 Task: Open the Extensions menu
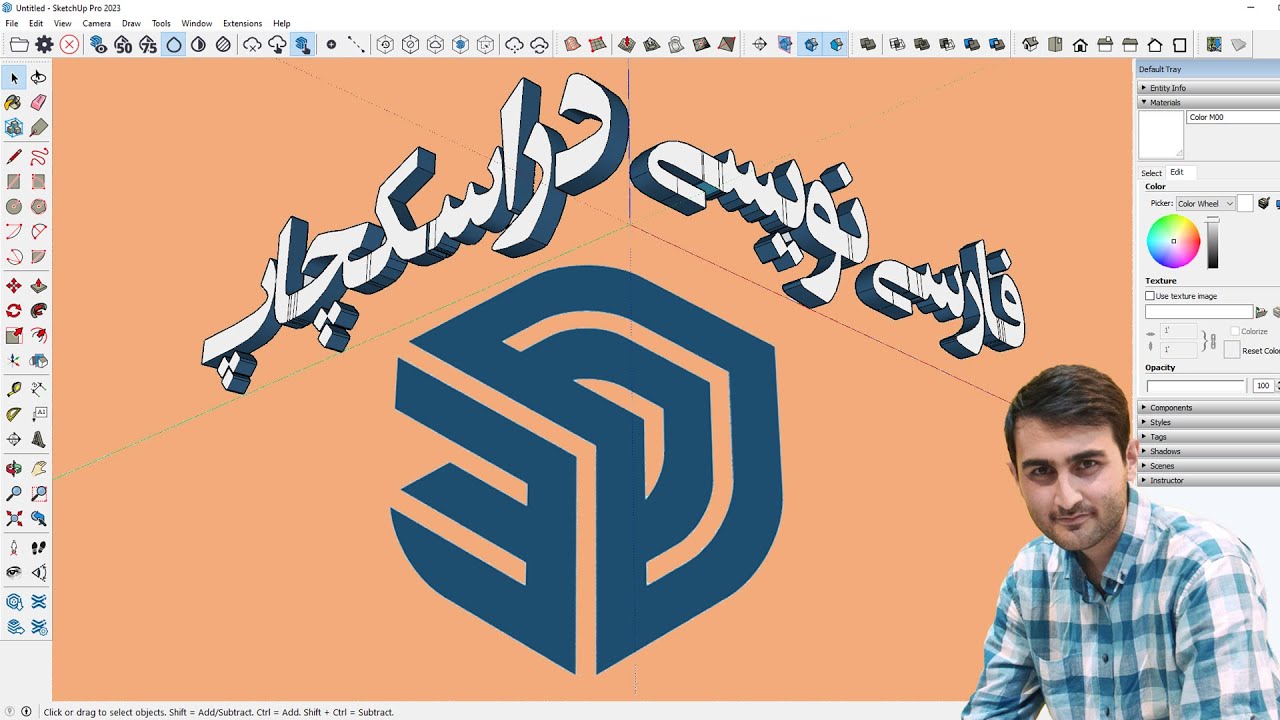click(x=242, y=23)
